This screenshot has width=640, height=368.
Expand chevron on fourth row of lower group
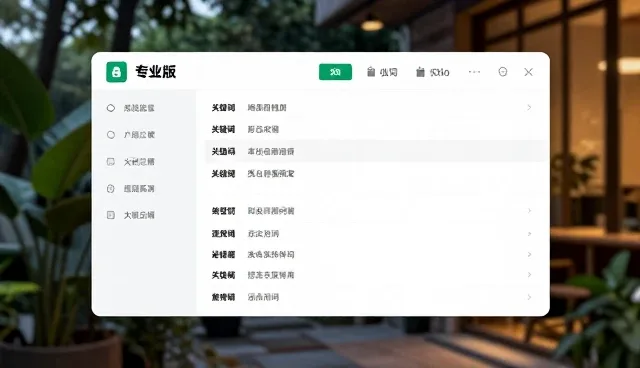point(529,275)
